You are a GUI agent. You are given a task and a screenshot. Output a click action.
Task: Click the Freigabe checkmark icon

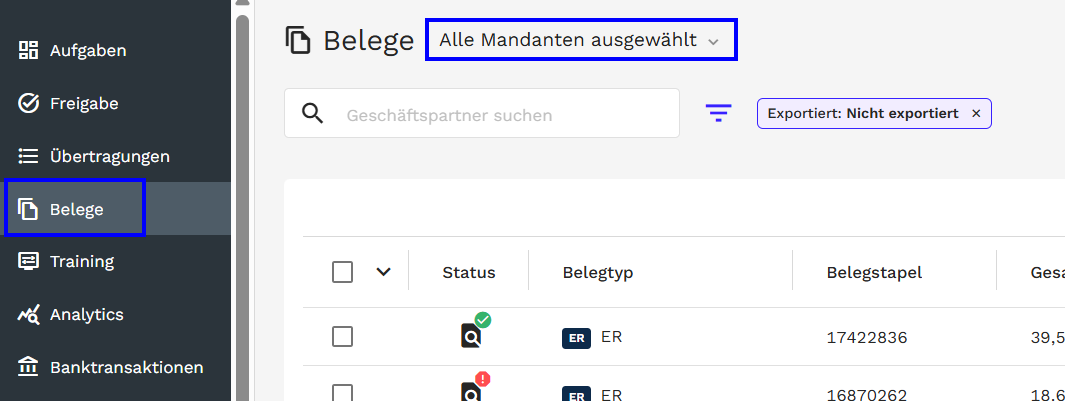tap(29, 103)
